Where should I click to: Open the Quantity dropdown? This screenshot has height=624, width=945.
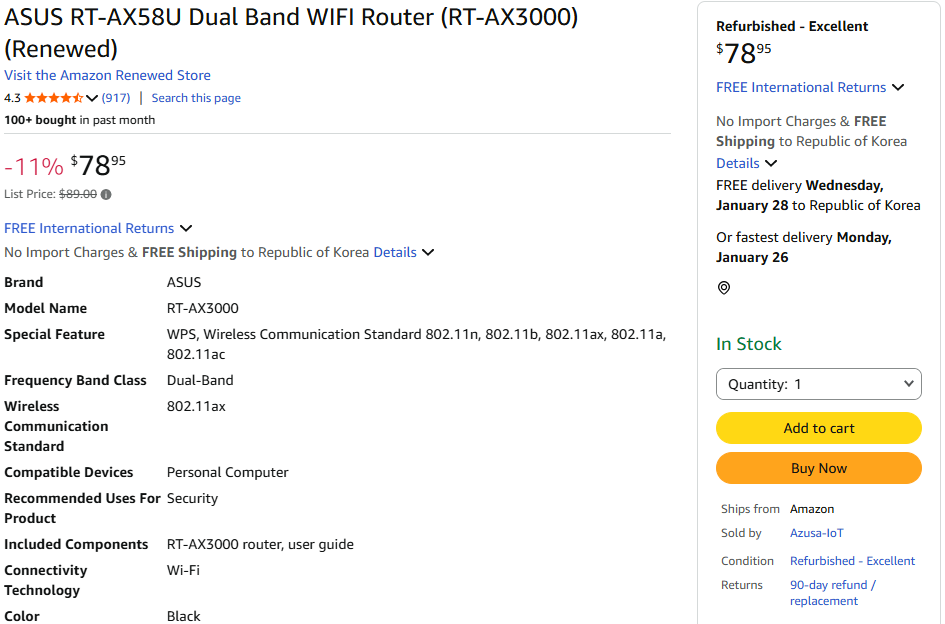tap(819, 384)
